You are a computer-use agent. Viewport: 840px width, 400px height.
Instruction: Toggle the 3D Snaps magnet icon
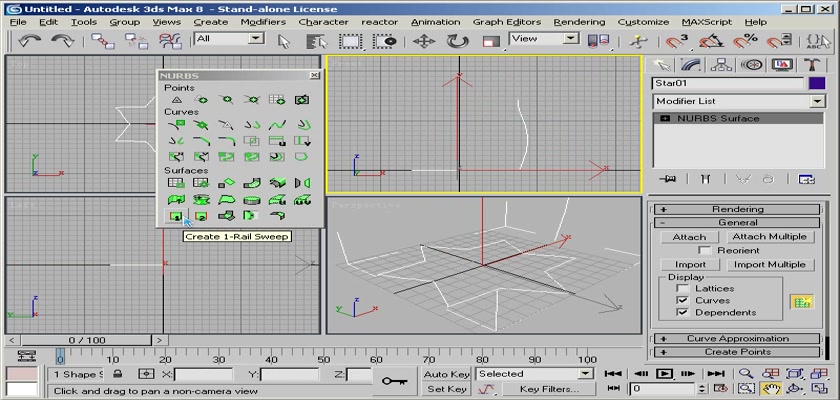[x=677, y=41]
